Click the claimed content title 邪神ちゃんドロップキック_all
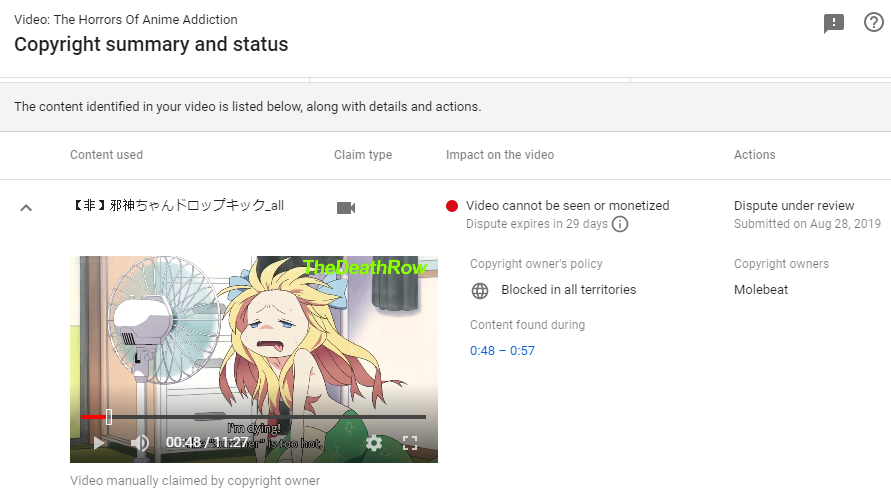The width and height of the screenshot is (891, 495). point(178,205)
